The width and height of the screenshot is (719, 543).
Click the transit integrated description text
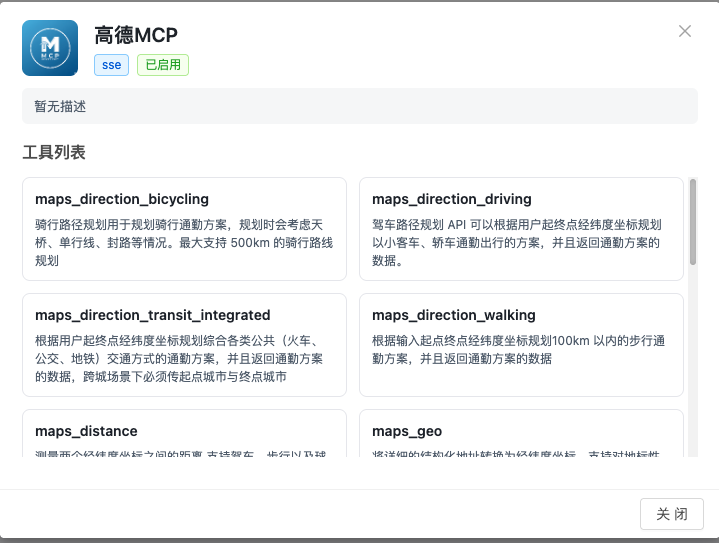(184, 359)
